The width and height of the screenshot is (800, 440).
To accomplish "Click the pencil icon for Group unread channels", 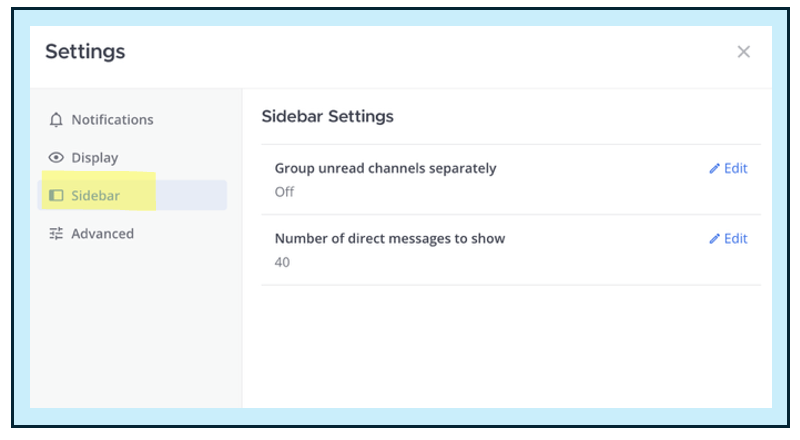I will (714, 169).
